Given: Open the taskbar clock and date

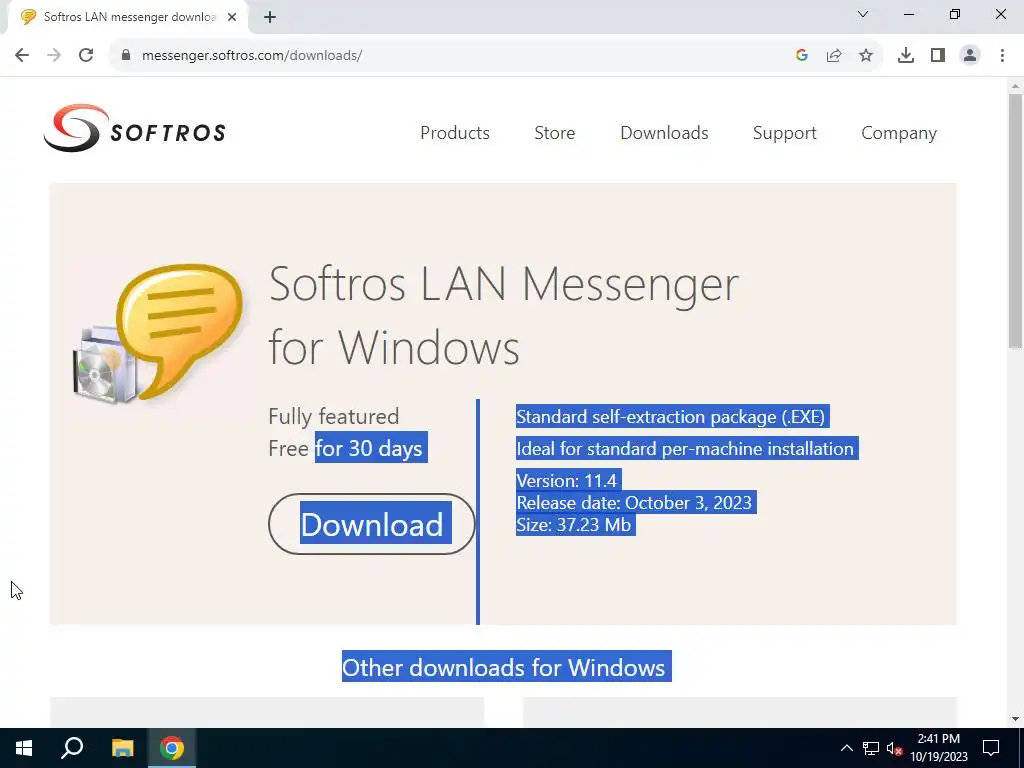Looking at the screenshot, I should click(x=939, y=748).
